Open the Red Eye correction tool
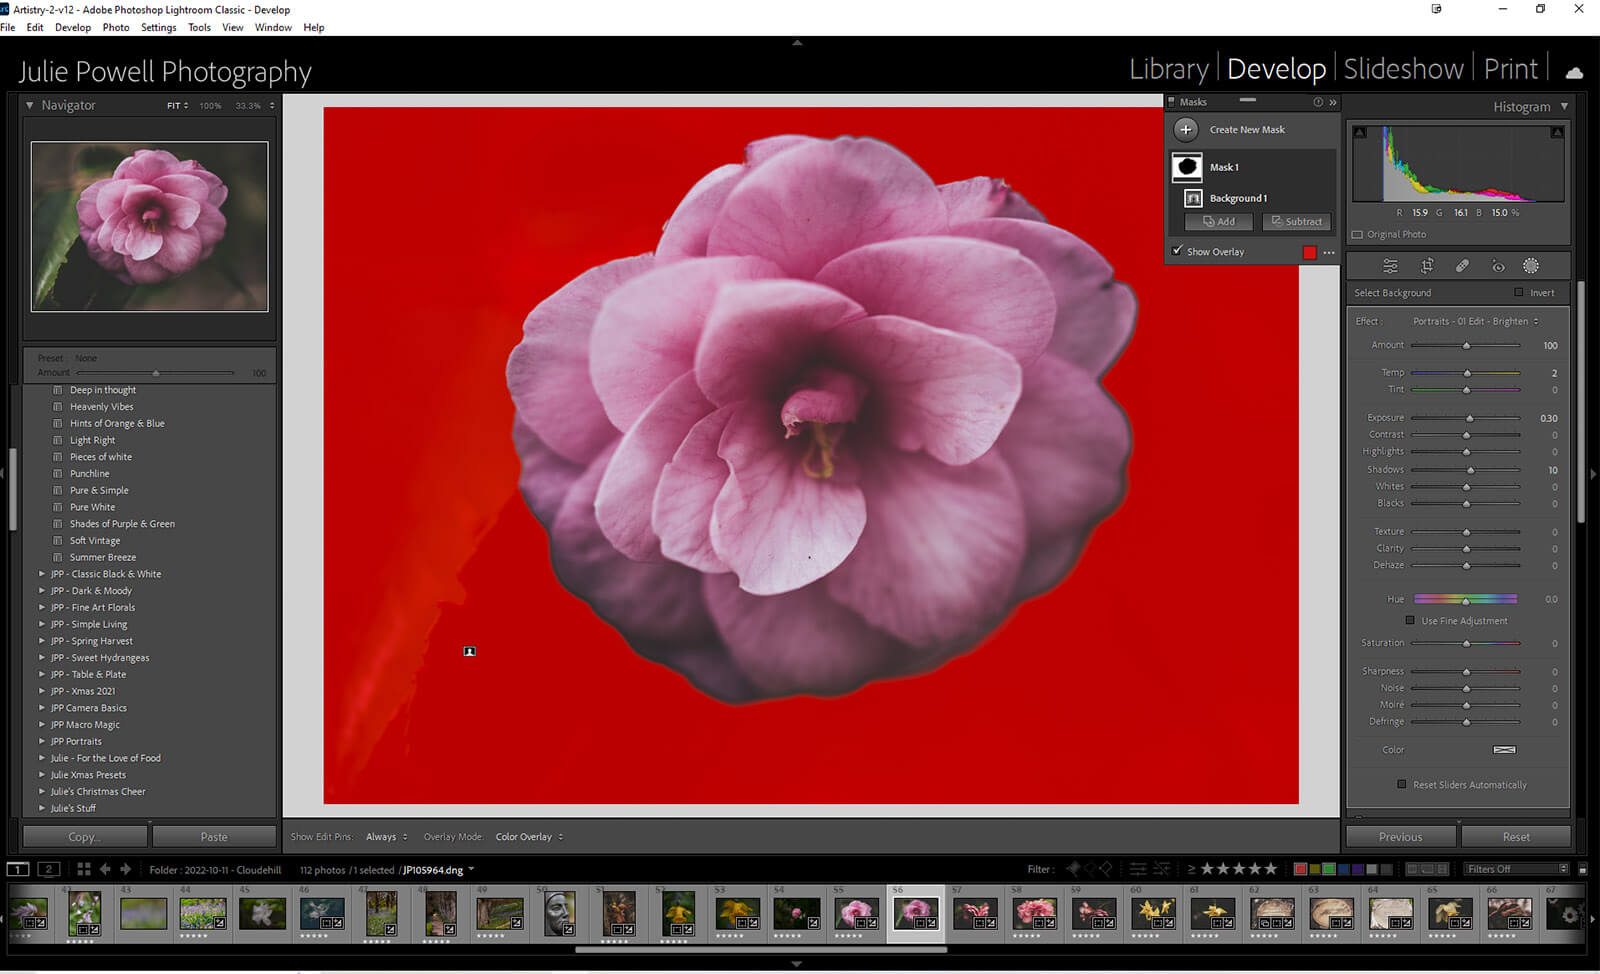The height and width of the screenshot is (974, 1600). tap(1498, 266)
